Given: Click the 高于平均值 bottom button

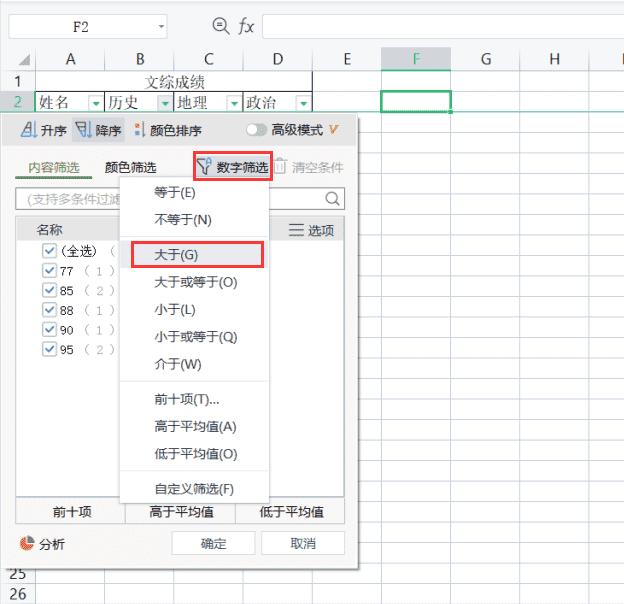Looking at the screenshot, I should pos(181,512).
